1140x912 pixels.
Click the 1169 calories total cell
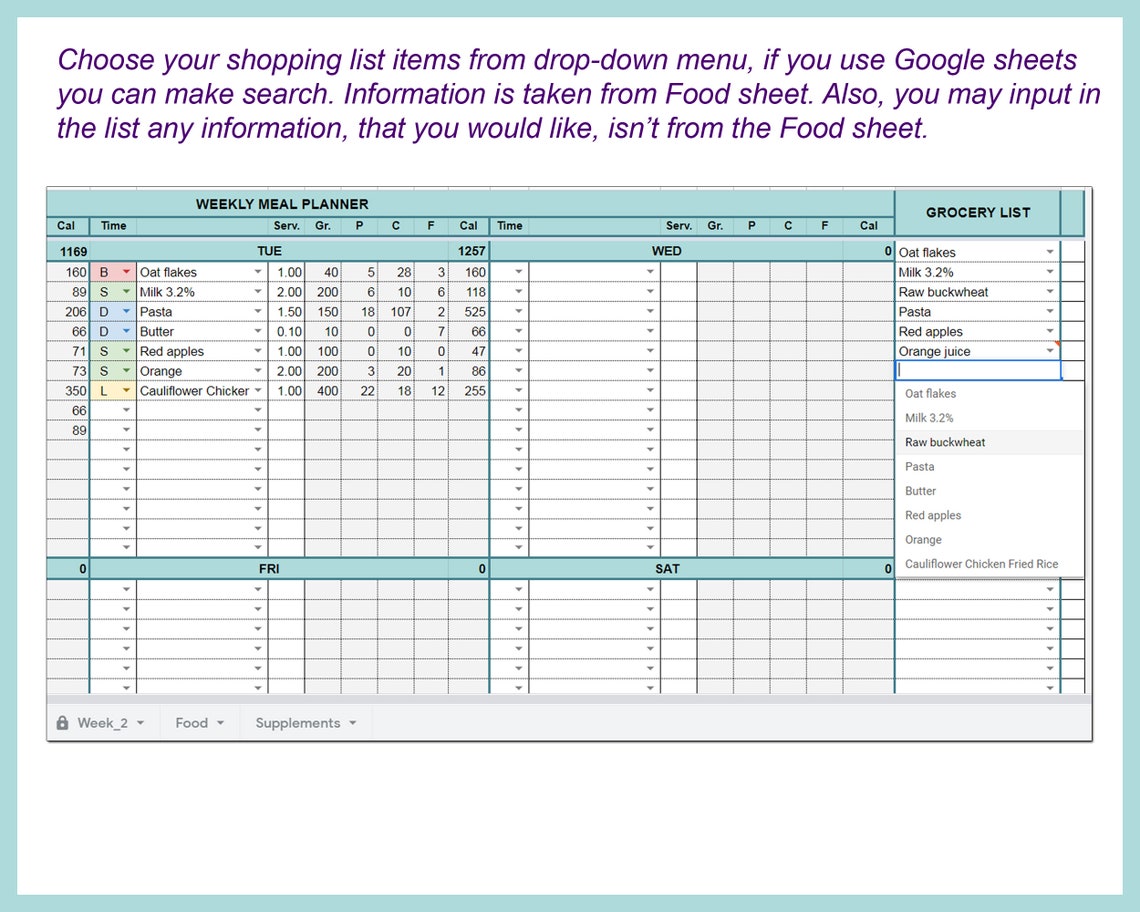tap(68, 252)
